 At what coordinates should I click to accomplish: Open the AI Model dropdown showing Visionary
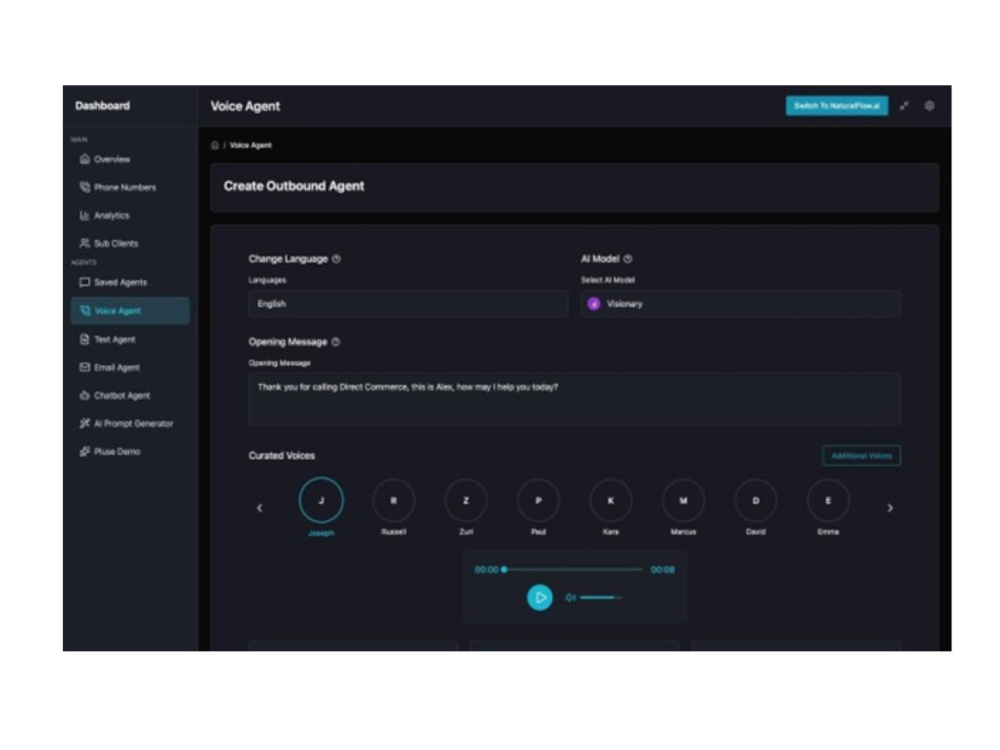(x=740, y=304)
